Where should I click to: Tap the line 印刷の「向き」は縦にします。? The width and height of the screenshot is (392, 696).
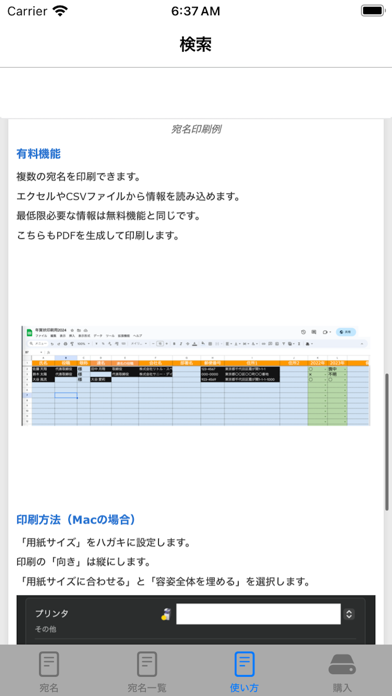83,562
